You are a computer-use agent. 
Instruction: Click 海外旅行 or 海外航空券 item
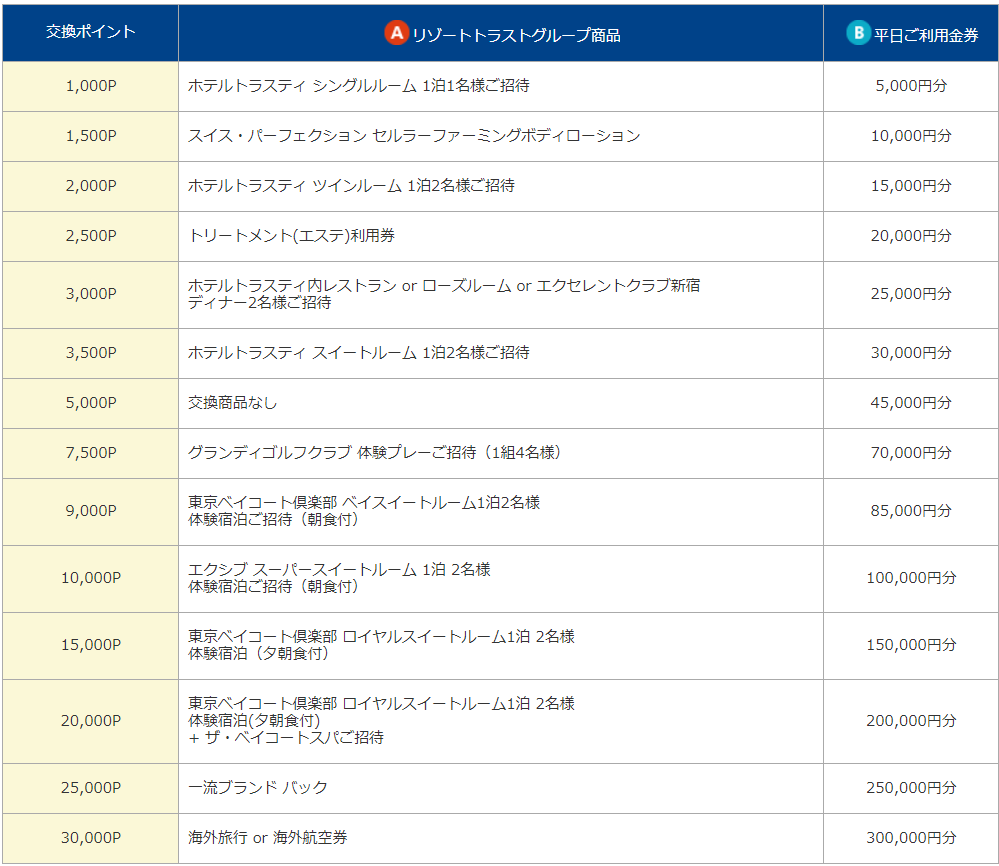(268, 837)
